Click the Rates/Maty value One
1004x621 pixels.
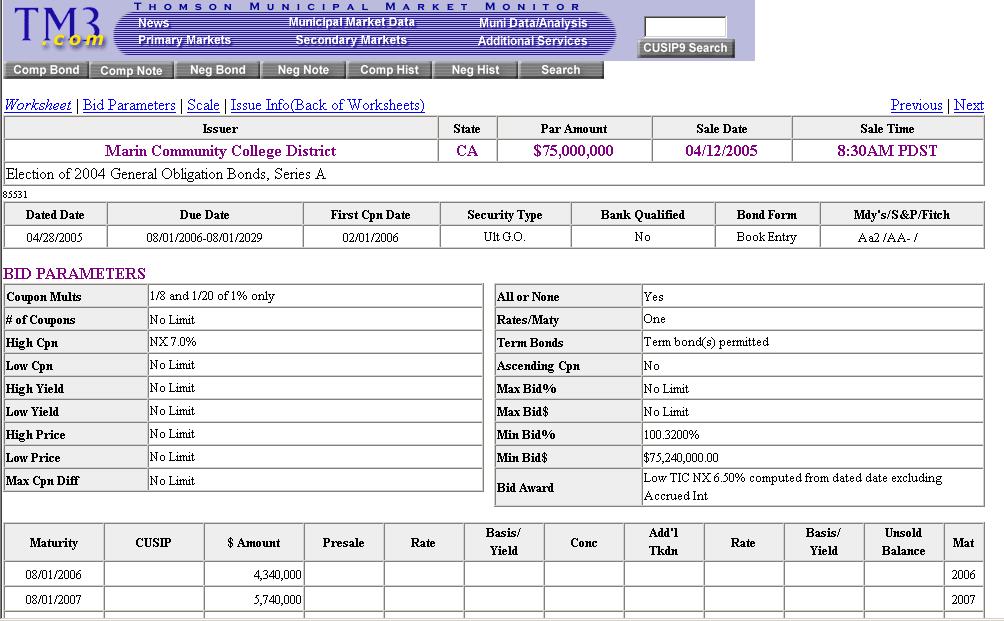(x=654, y=319)
